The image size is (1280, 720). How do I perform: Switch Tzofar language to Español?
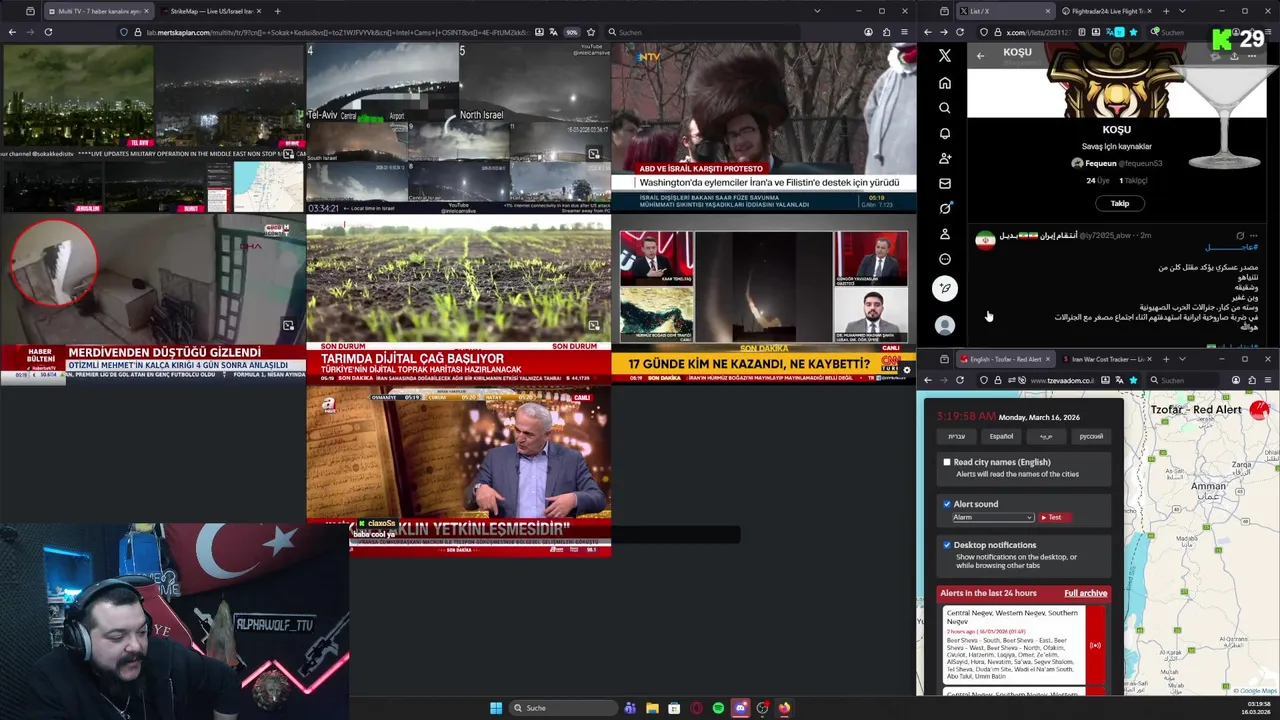[1001, 436]
